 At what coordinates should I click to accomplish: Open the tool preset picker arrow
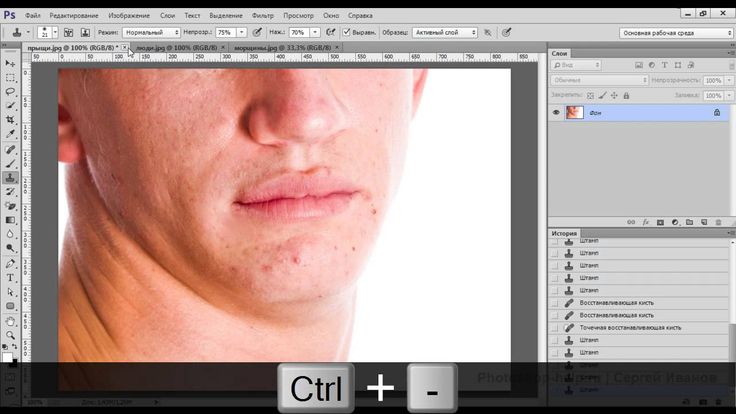[28, 32]
